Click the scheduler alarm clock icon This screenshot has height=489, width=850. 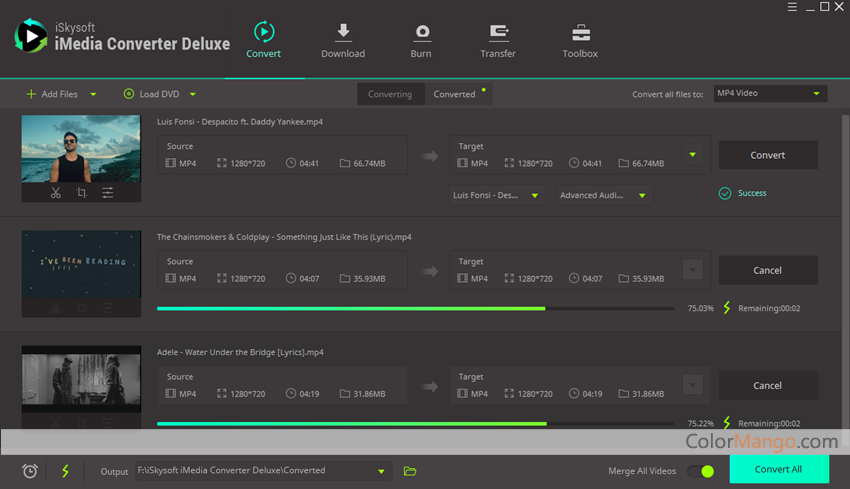(x=30, y=471)
